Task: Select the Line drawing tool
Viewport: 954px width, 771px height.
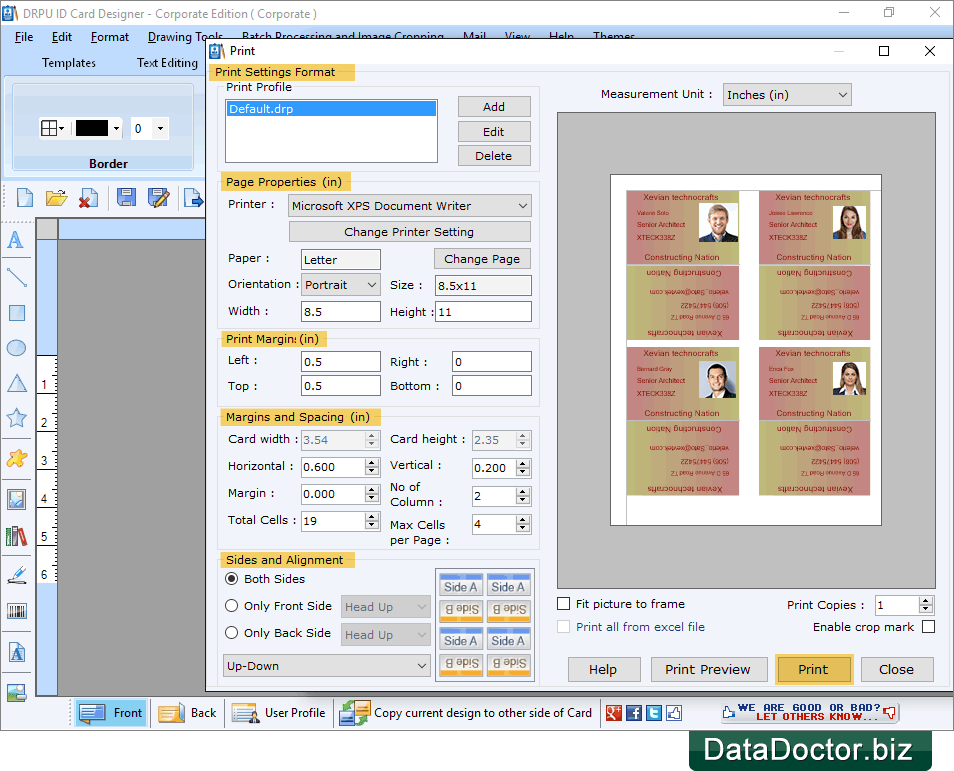Action: pos(16,277)
